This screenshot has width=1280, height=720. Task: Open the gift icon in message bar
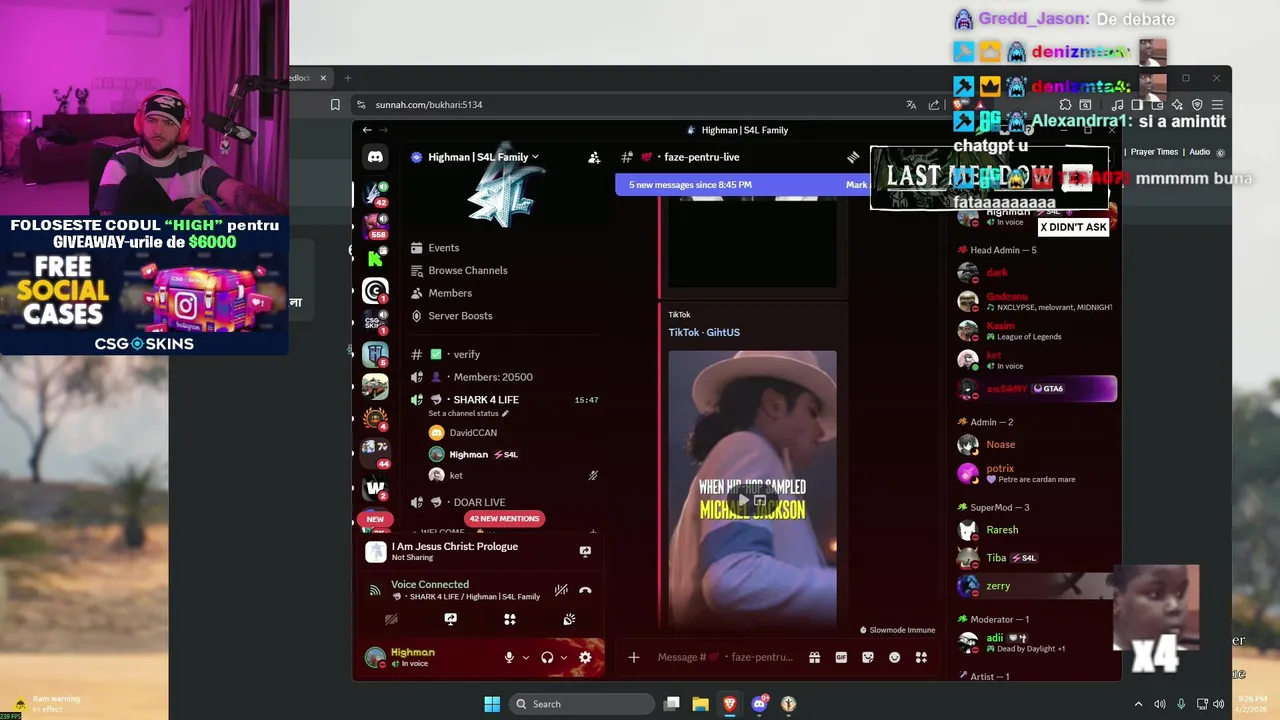click(x=814, y=657)
